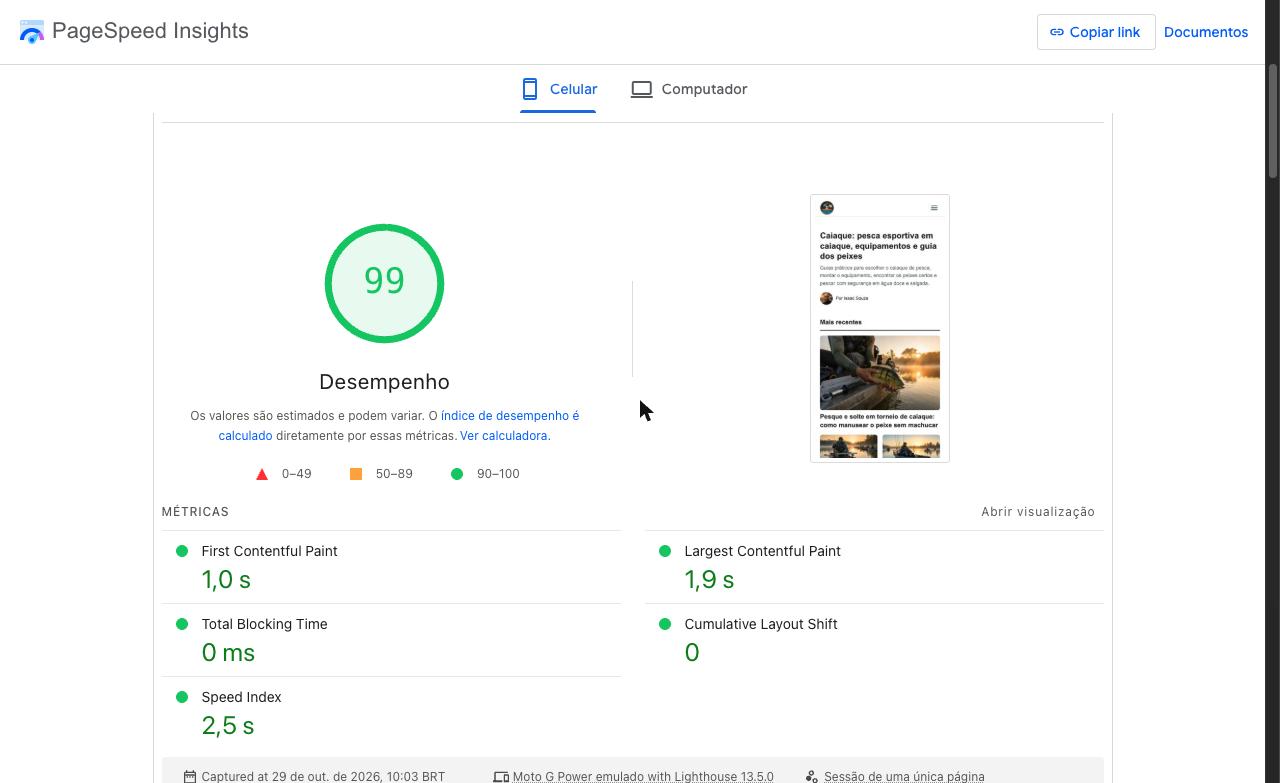Click the mobile page screenshot thumbnail

pyautogui.click(x=880, y=328)
